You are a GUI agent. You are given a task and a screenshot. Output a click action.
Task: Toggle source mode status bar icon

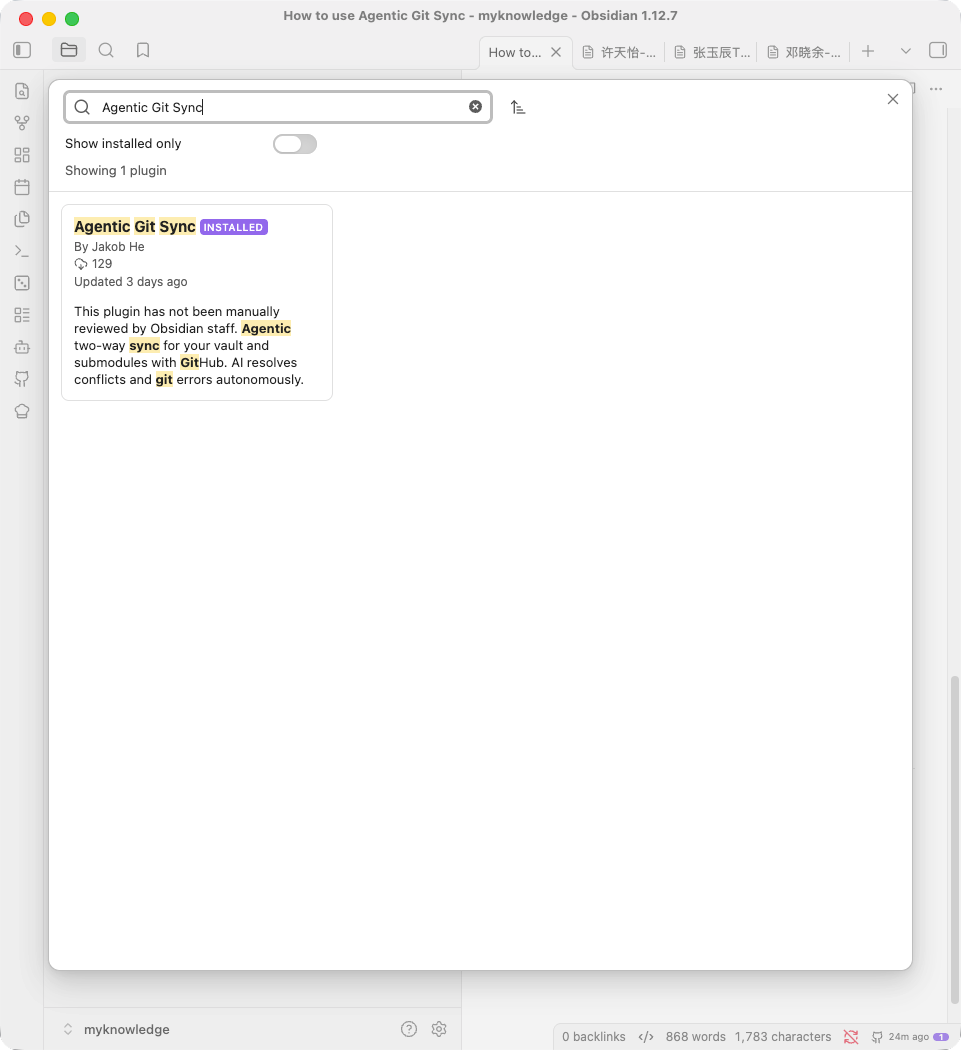[646, 1037]
